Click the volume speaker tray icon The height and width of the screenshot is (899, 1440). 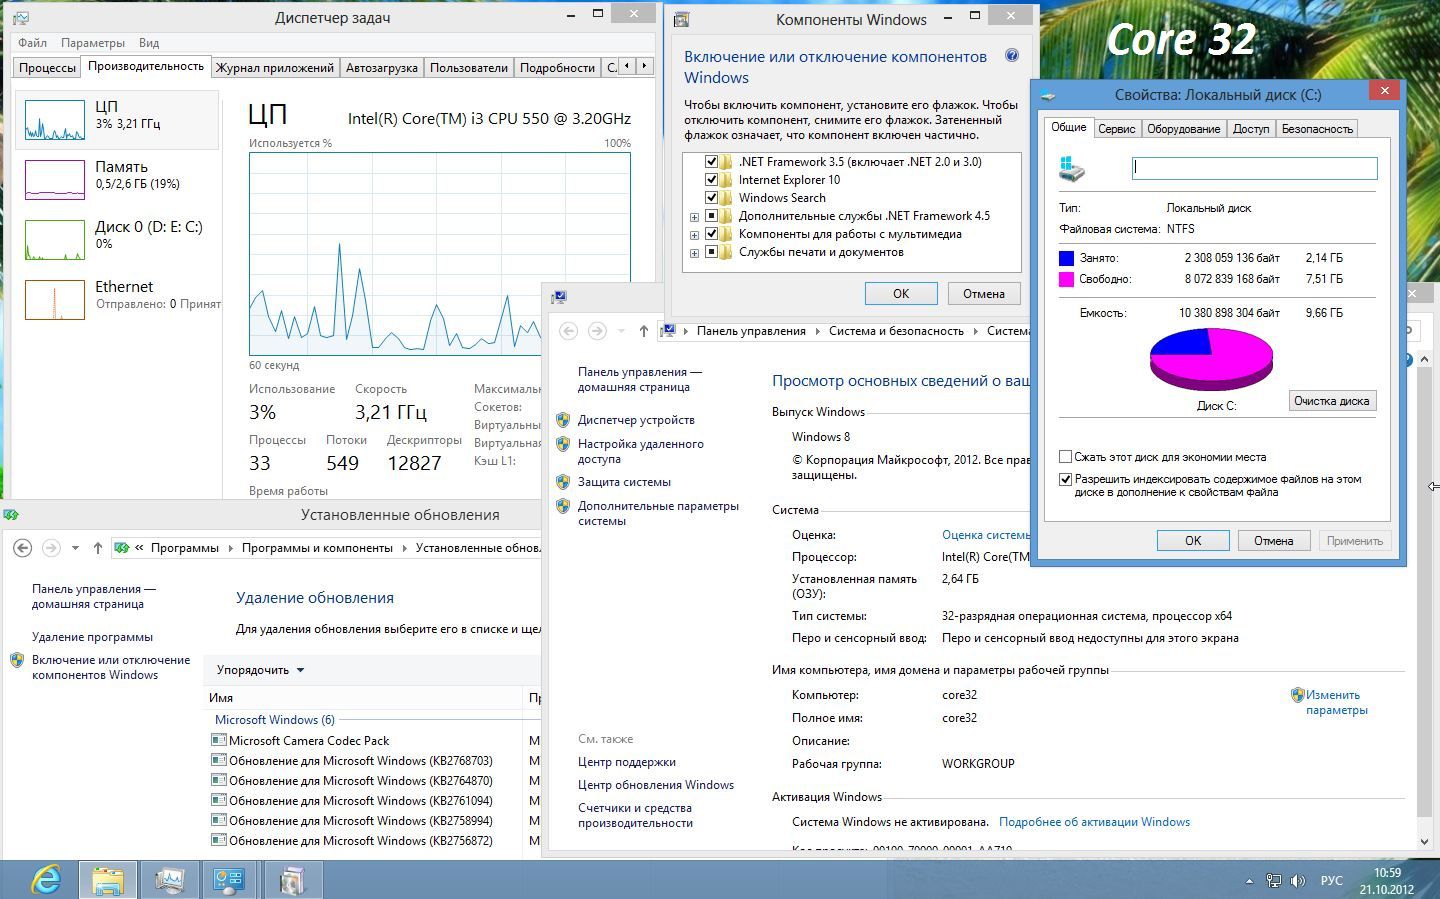1298,881
